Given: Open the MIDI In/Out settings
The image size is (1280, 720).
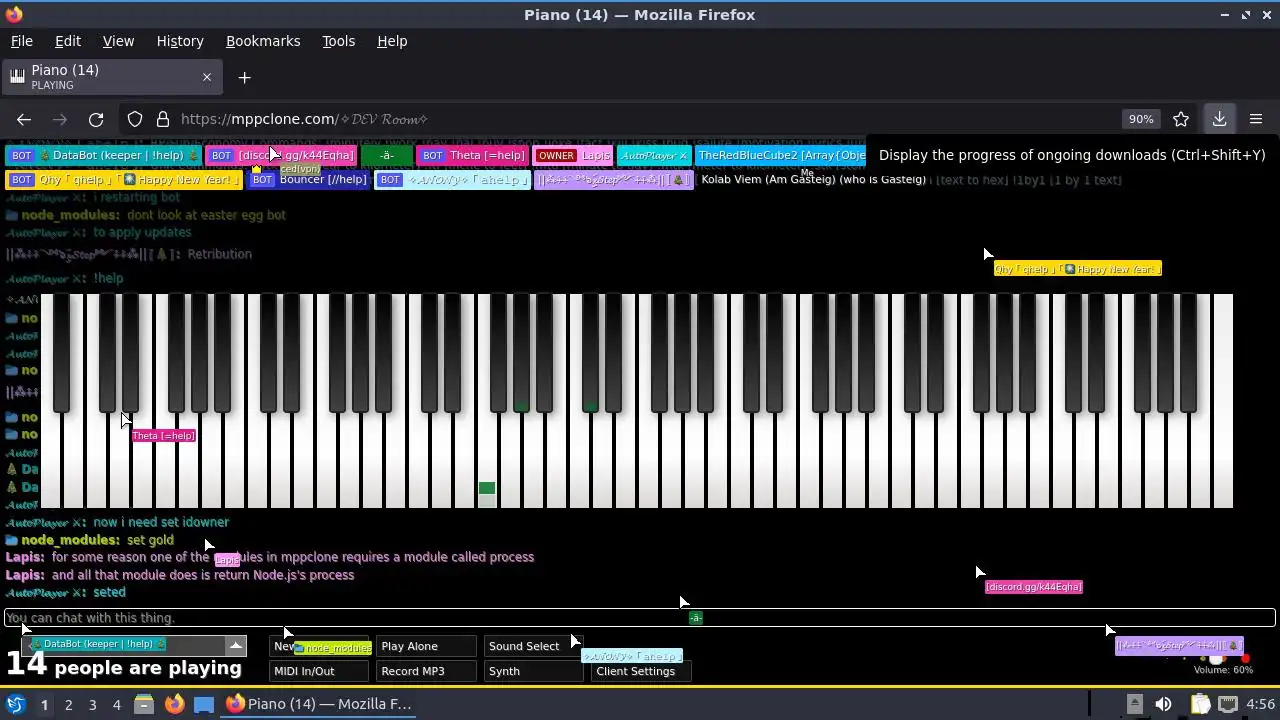Looking at the screenshot, I should [x=319, y=671].
